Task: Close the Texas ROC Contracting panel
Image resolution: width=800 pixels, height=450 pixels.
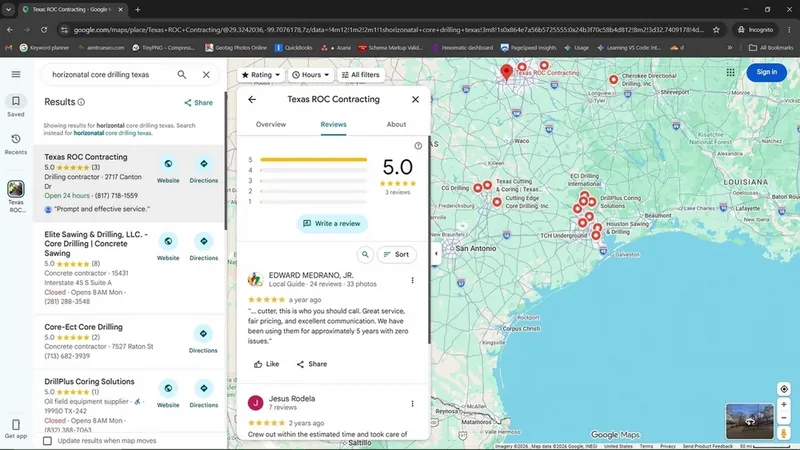Action: tap(415, 99)
